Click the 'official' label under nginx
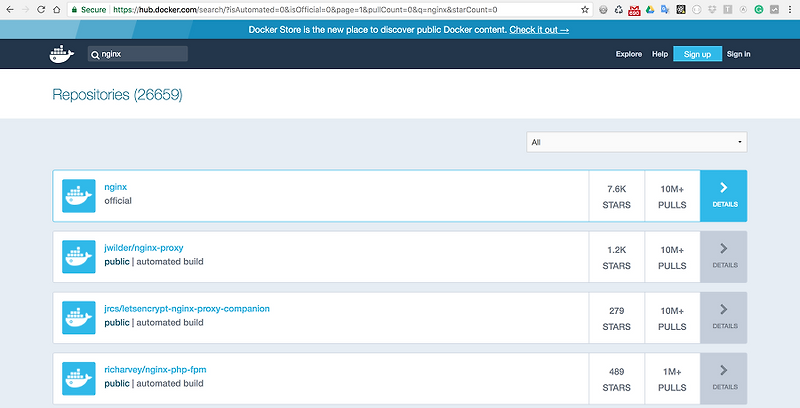The image size is (800, 408). coord(118,201)
